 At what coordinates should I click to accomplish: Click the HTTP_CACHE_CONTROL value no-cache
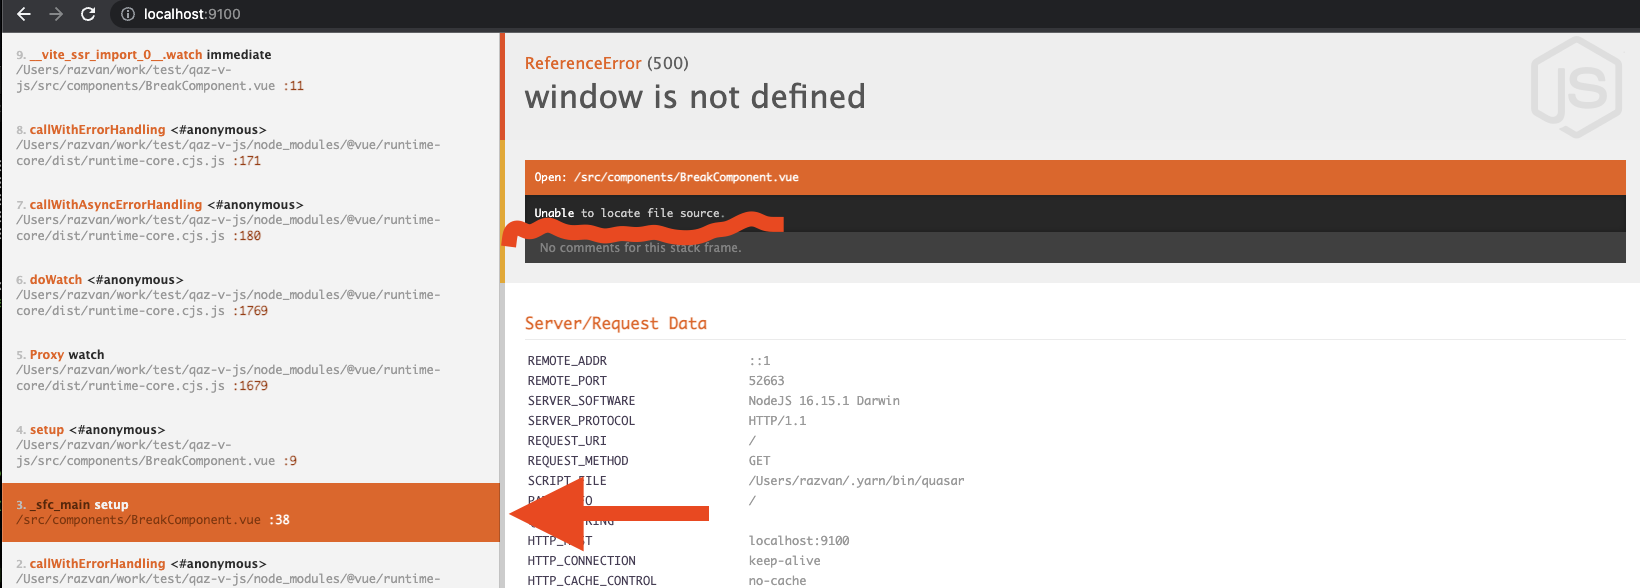tap(777, 581)
